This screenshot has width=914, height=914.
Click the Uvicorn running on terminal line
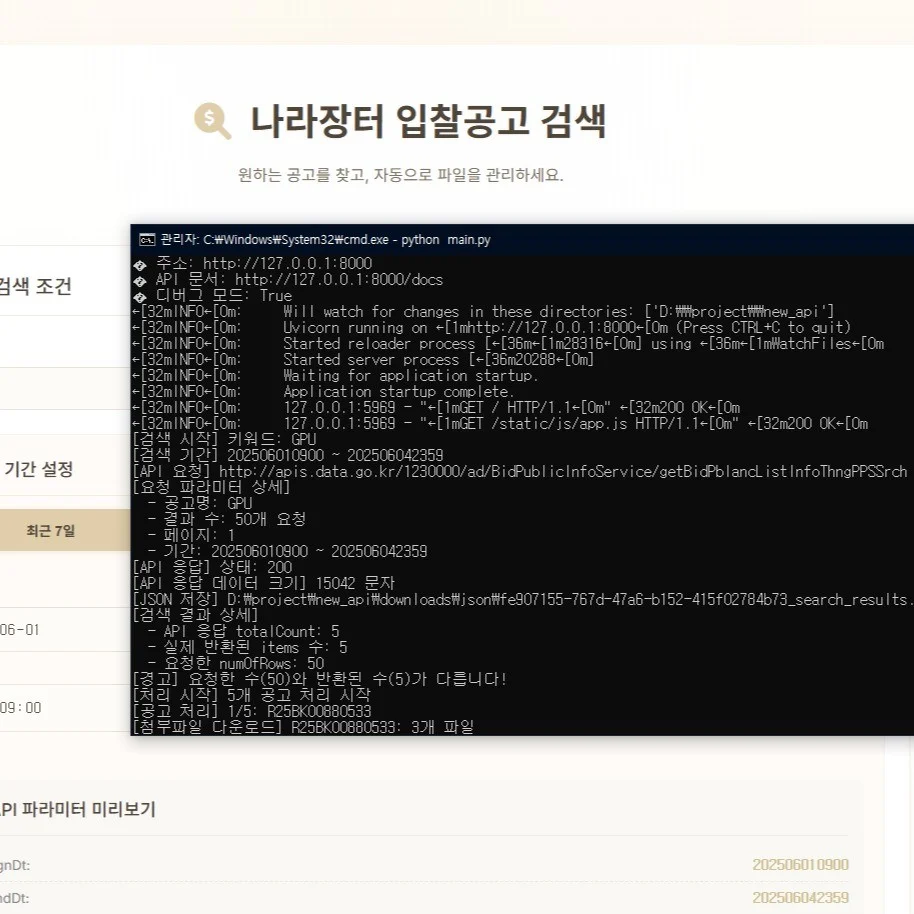[x=492, y=328]
